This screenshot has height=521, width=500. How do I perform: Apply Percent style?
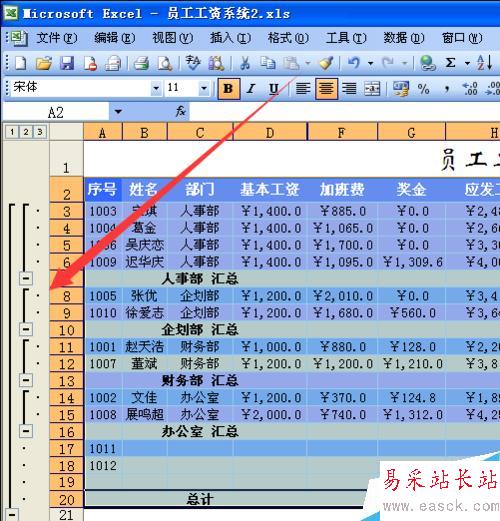423,89
